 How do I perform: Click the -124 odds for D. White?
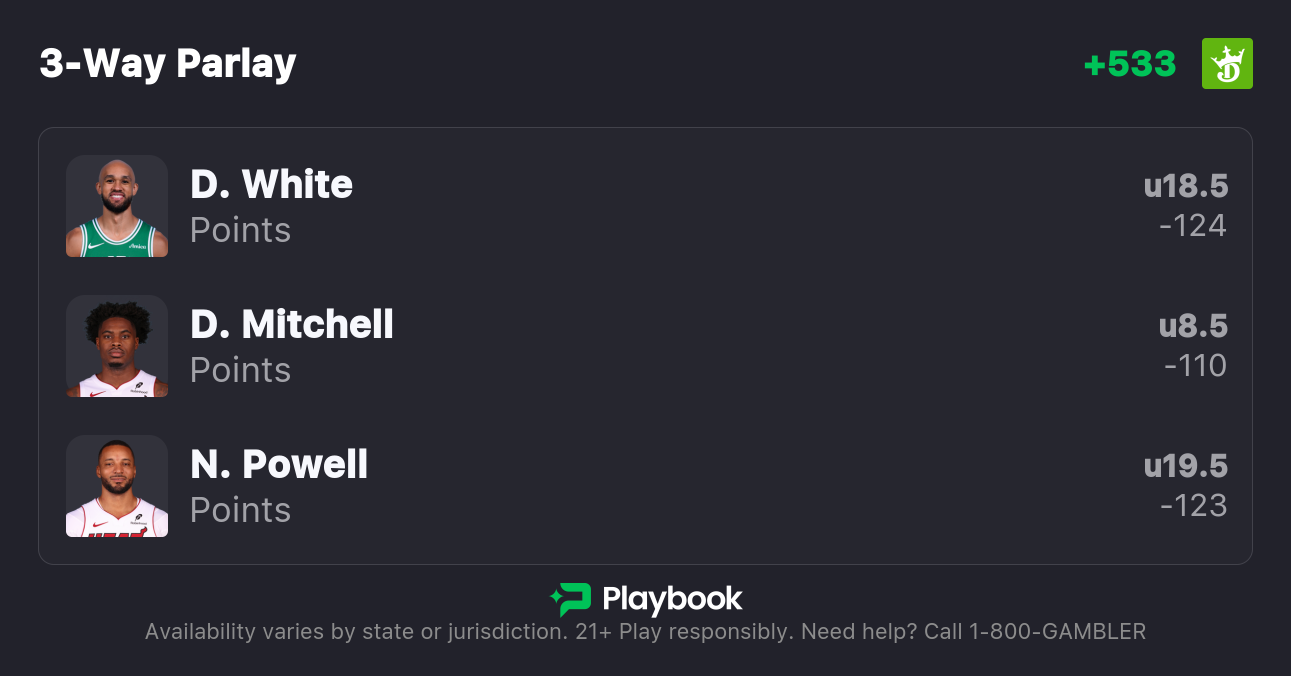(x=1193, y=226)
